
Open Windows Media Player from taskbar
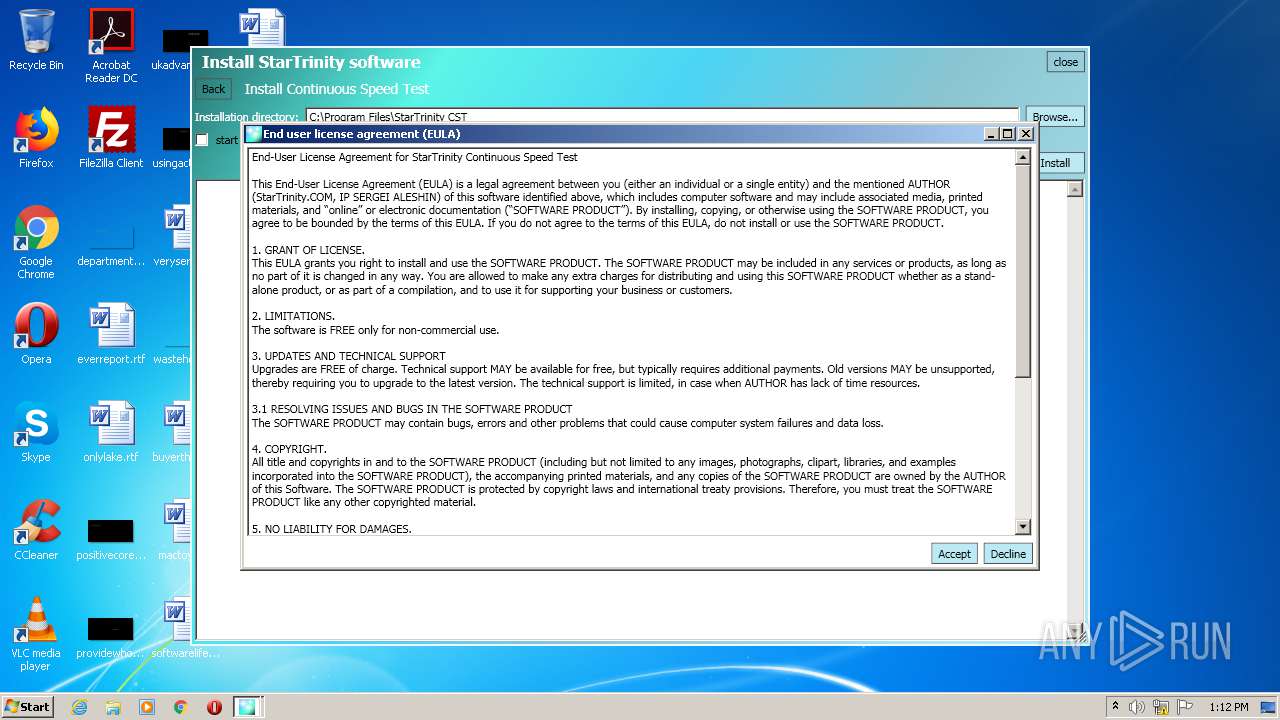(x=147, y=707)
